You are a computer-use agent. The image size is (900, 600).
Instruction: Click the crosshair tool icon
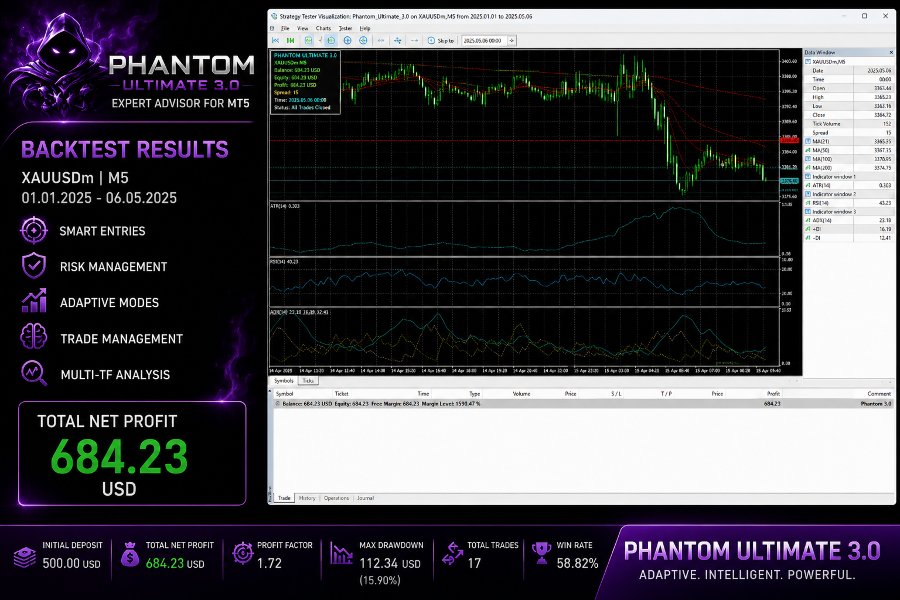click(397, 40)
